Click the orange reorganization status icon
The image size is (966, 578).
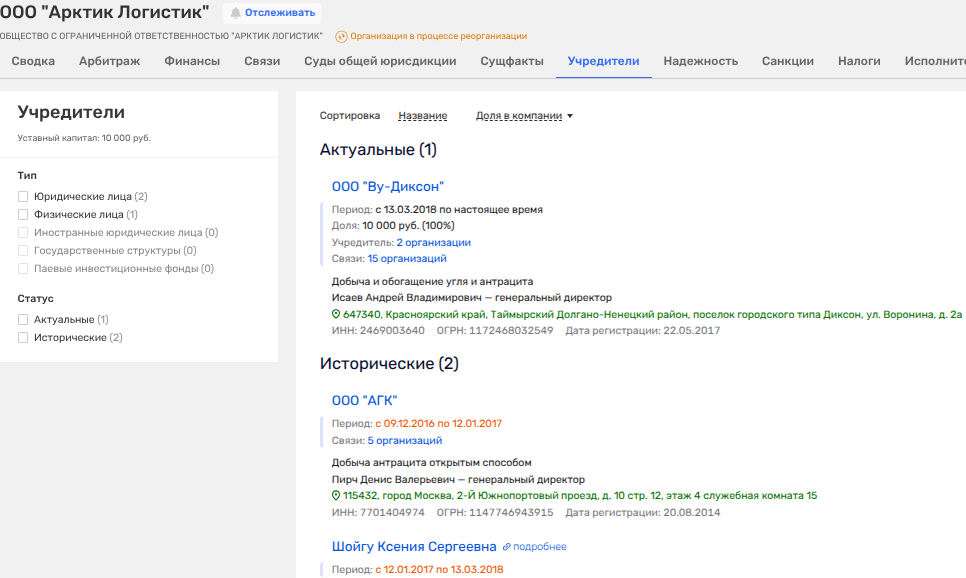click(x=341, y=37)
